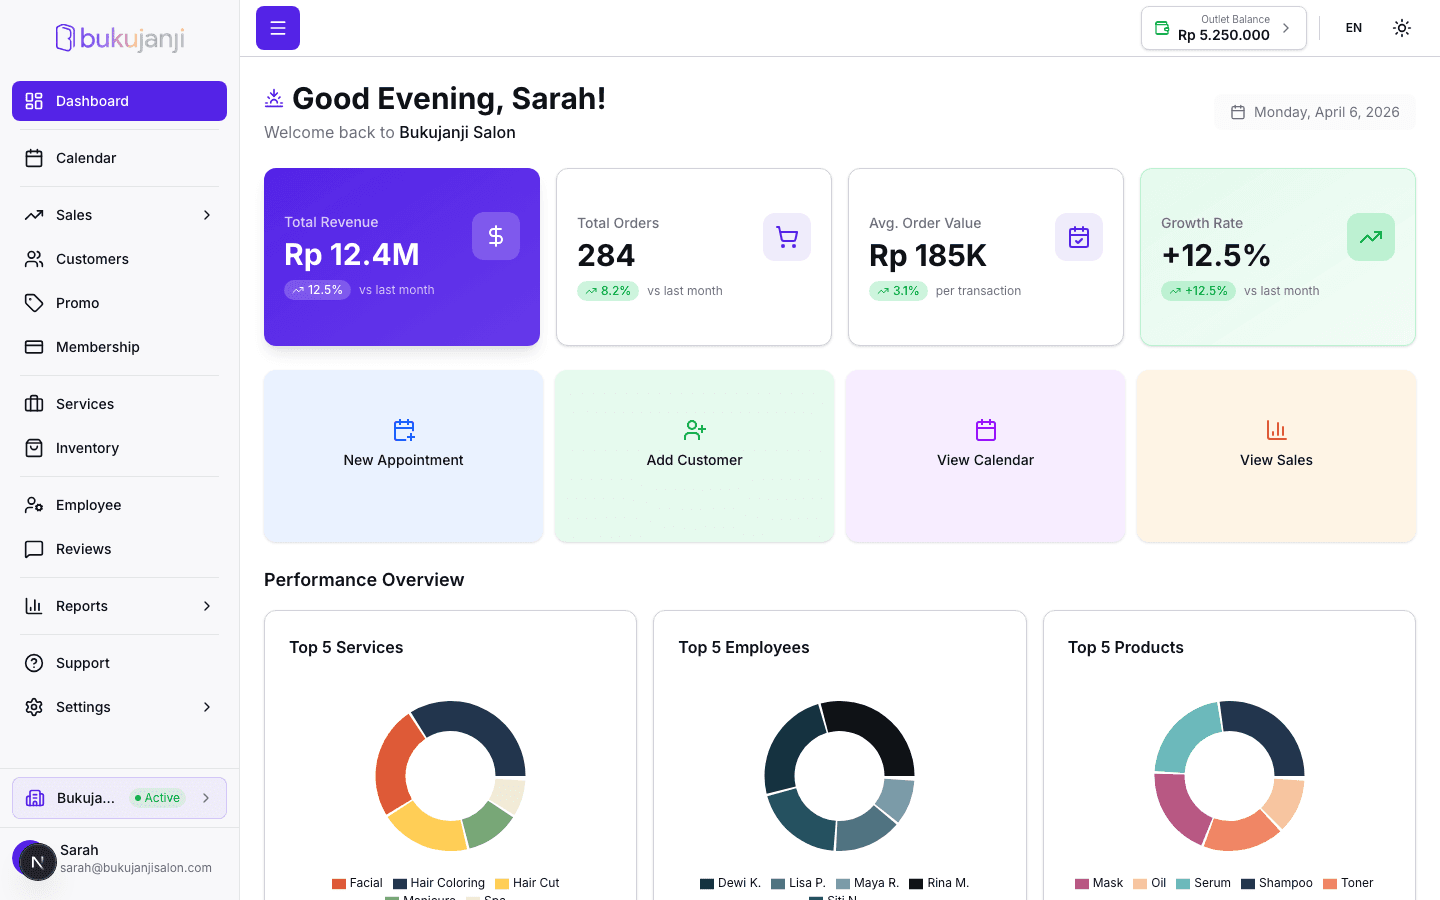Open the Outlet Balance panel showing Rp 5.250.000
The image size is (1440, 900).
pos(1222,27)
